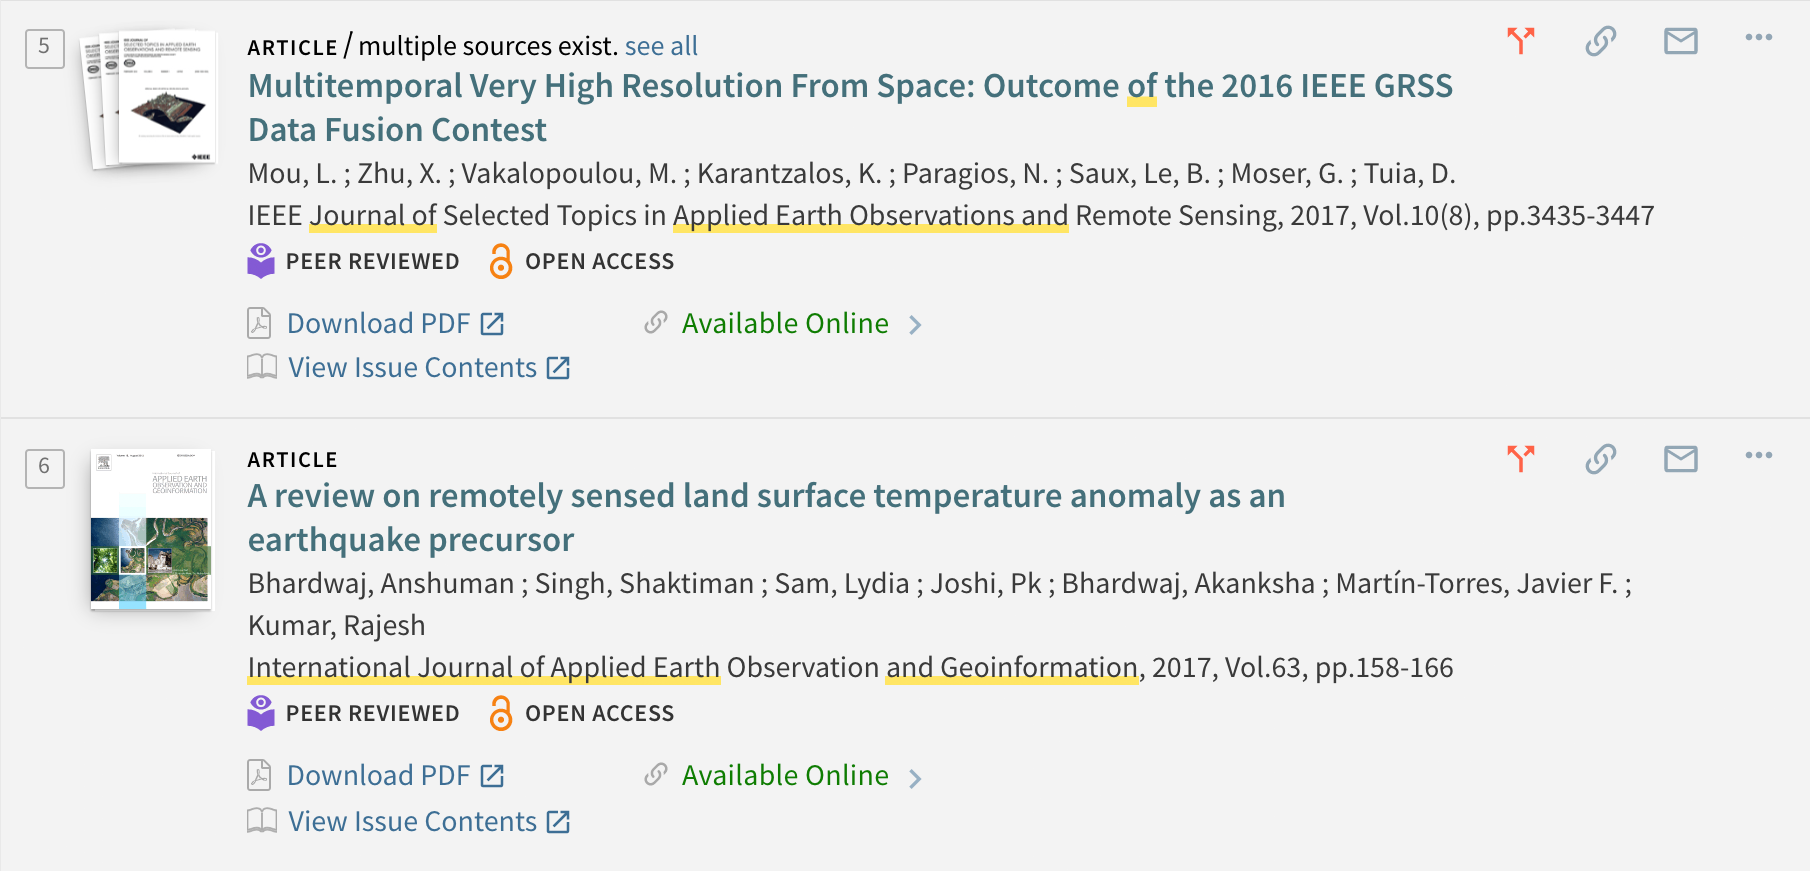The width and height of the screenshot is (1810, 871).
Task: Click citation icon for result 6
Action: [1520, 459]
